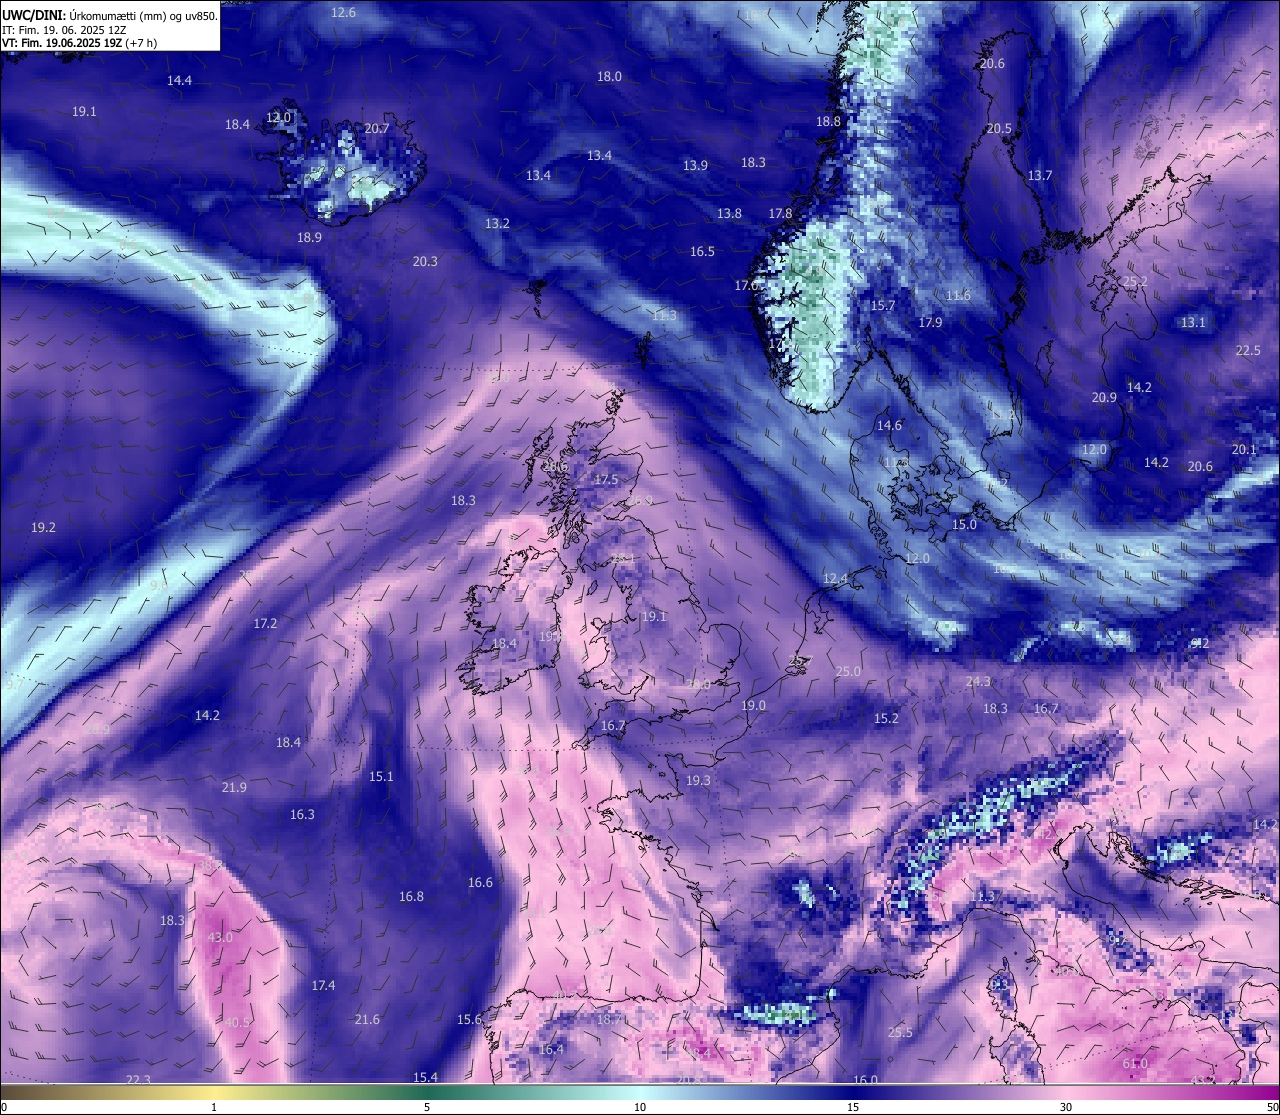Image resolution: width=1280 pixels, height=1115 pixels.
Task: Click the 18.9 value south of Iceland
Action: pyautogui.click(x=309, y=237)
